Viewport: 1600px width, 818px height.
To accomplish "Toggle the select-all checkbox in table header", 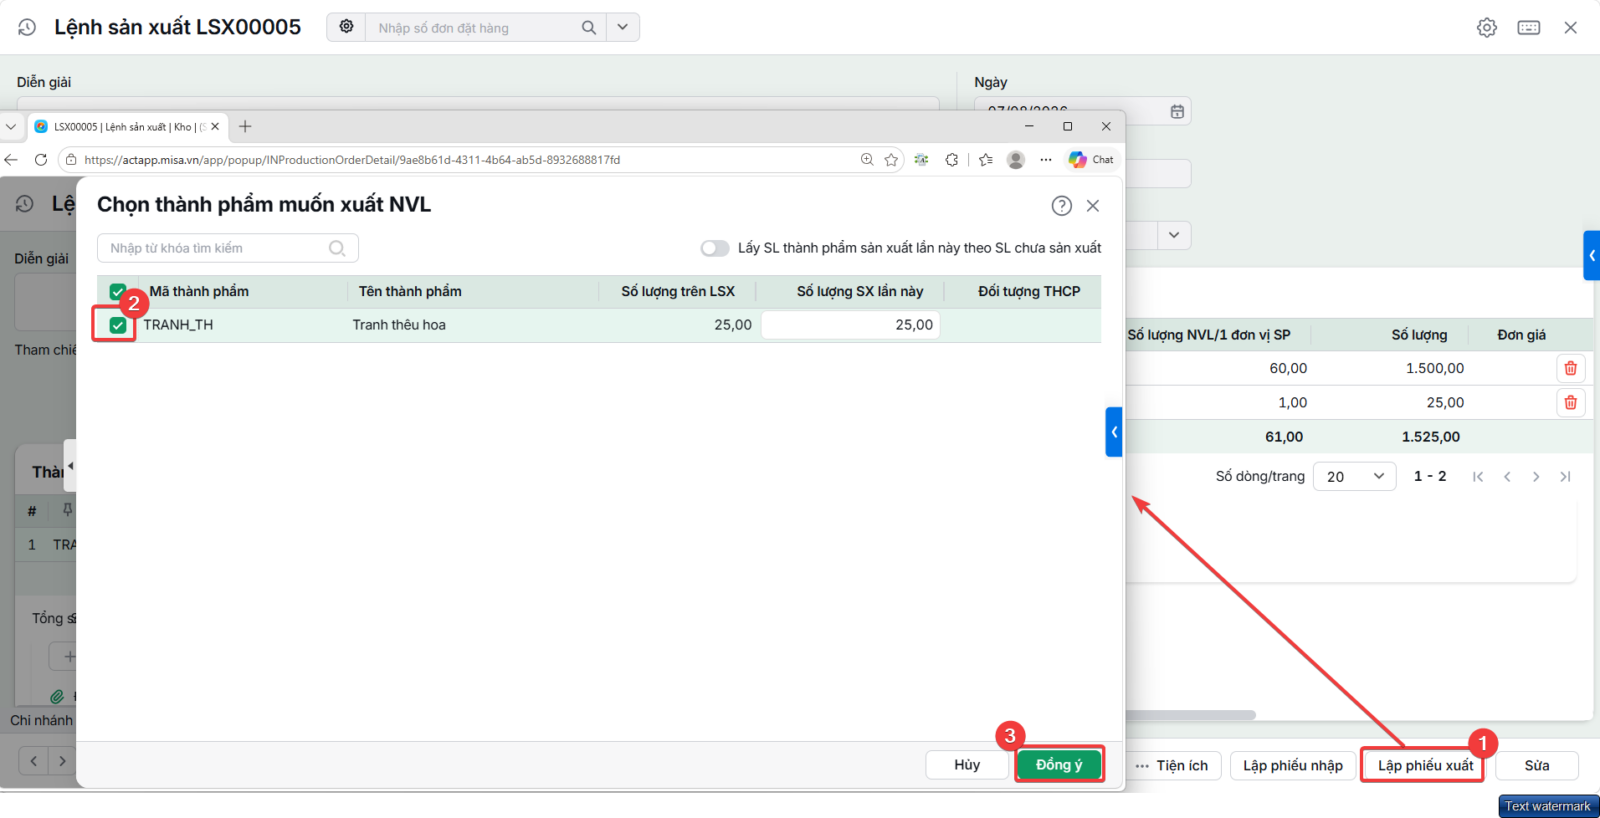I will 118,292.
